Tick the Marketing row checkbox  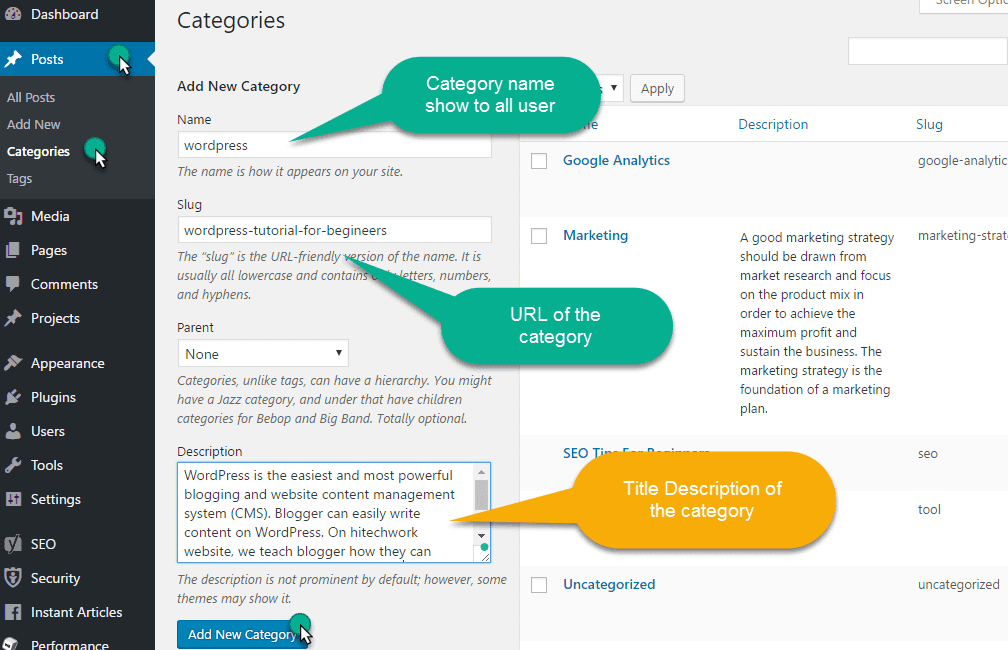tap(539, 236)
